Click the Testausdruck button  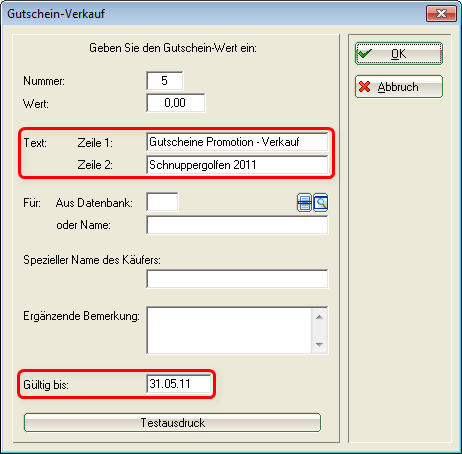pyautogui.click(x=172, y=423)
